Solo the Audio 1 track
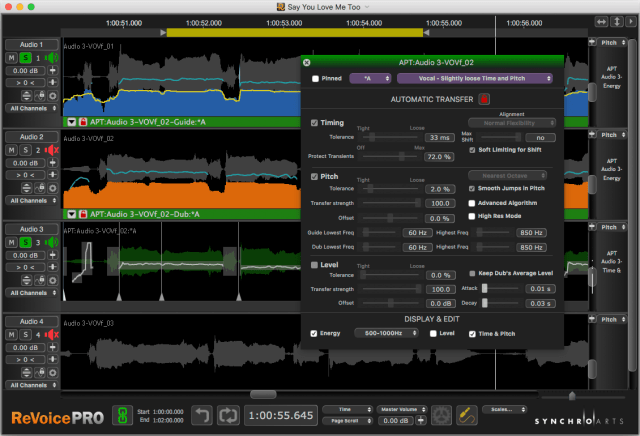 (25, 58)
